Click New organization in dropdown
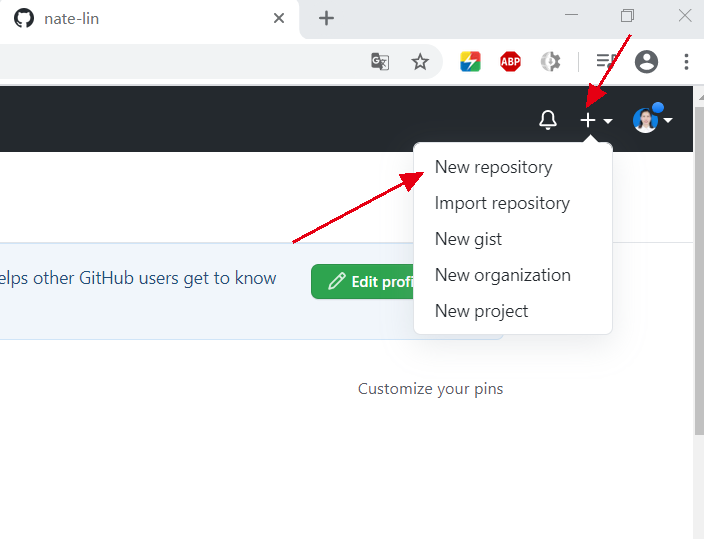 502,275
